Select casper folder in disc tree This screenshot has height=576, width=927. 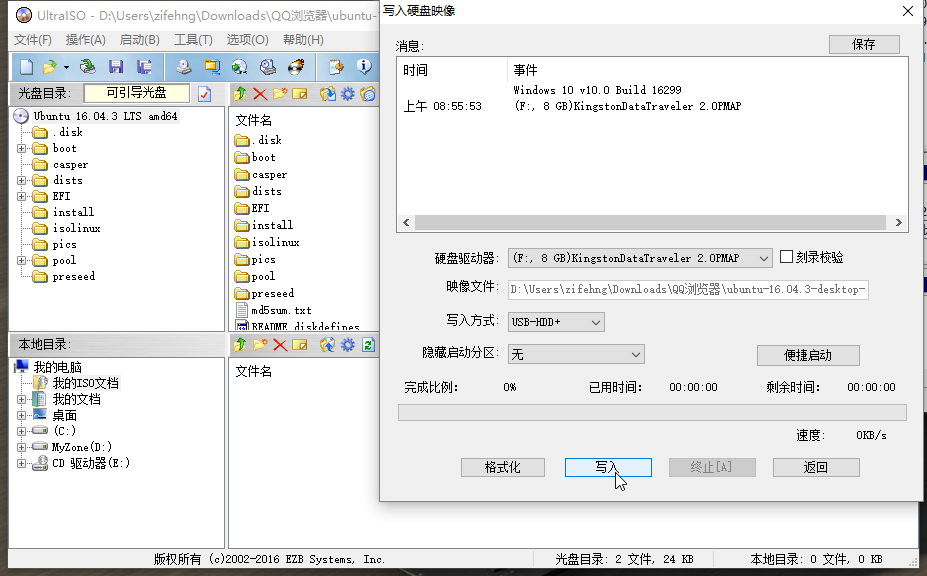click(x=70, y=164)
